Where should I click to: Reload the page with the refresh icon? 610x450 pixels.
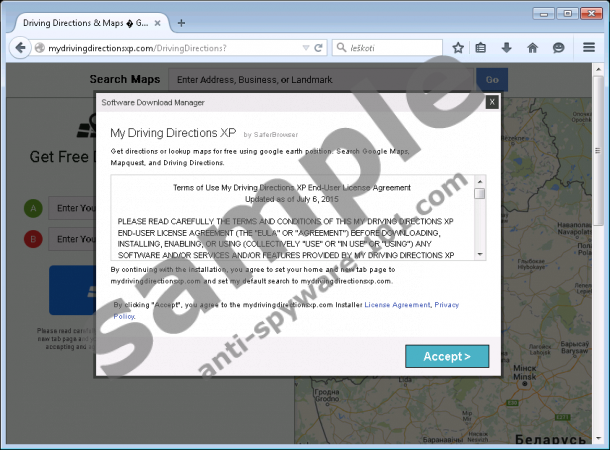[318, 47]
